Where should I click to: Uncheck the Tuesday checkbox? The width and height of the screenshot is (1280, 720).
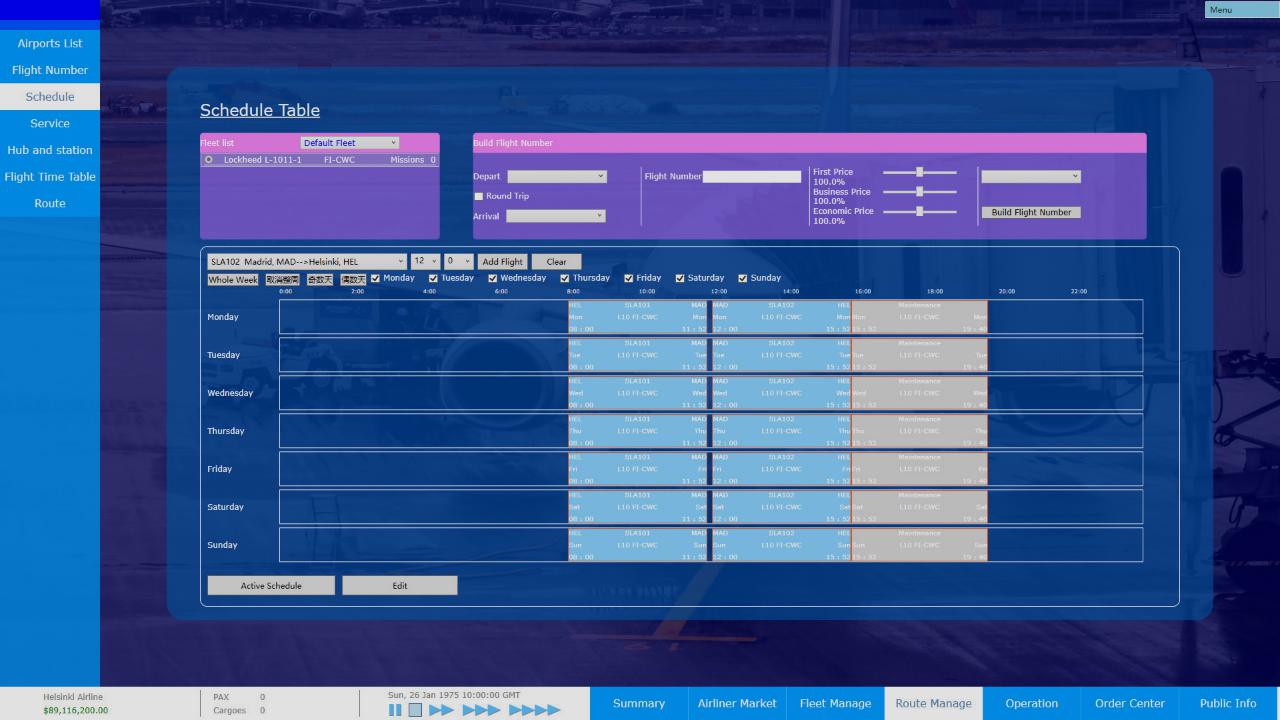pyautogui.click(x=433, y=278)
